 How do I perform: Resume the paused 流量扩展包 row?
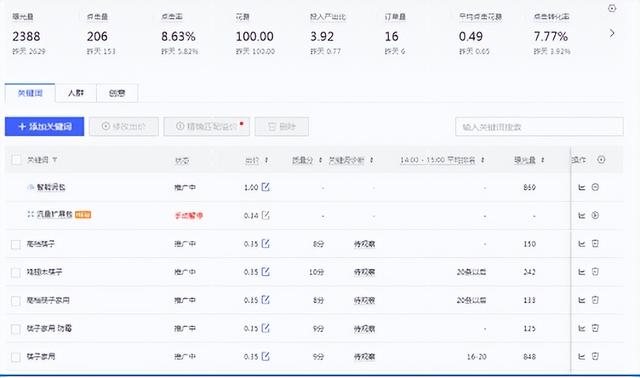(595, 215)
